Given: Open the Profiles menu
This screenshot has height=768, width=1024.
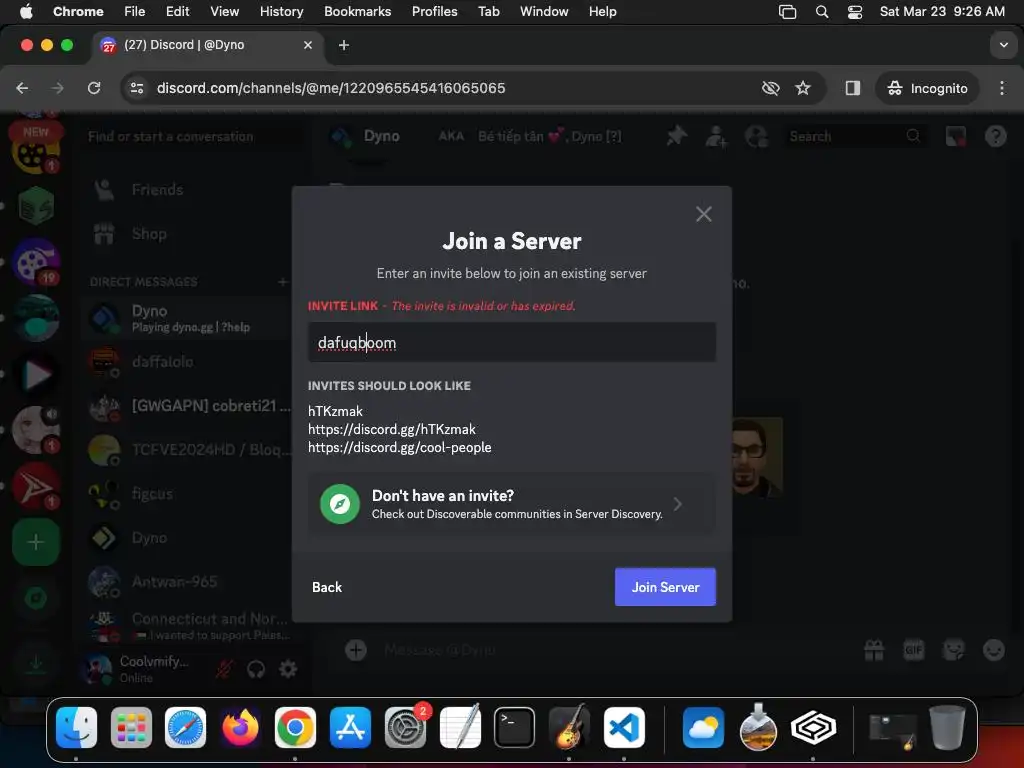Looking at the screenshot, I should point(434,11).
